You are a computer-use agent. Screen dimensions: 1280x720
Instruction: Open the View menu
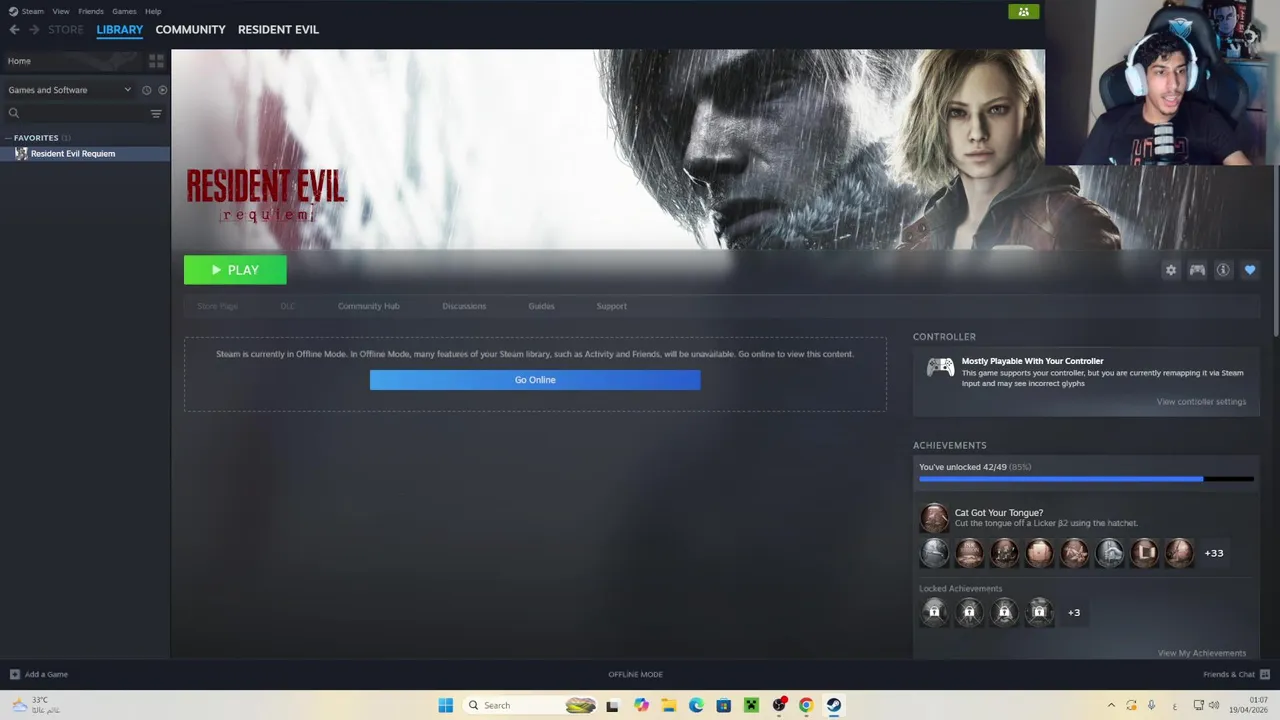[61, 11]
